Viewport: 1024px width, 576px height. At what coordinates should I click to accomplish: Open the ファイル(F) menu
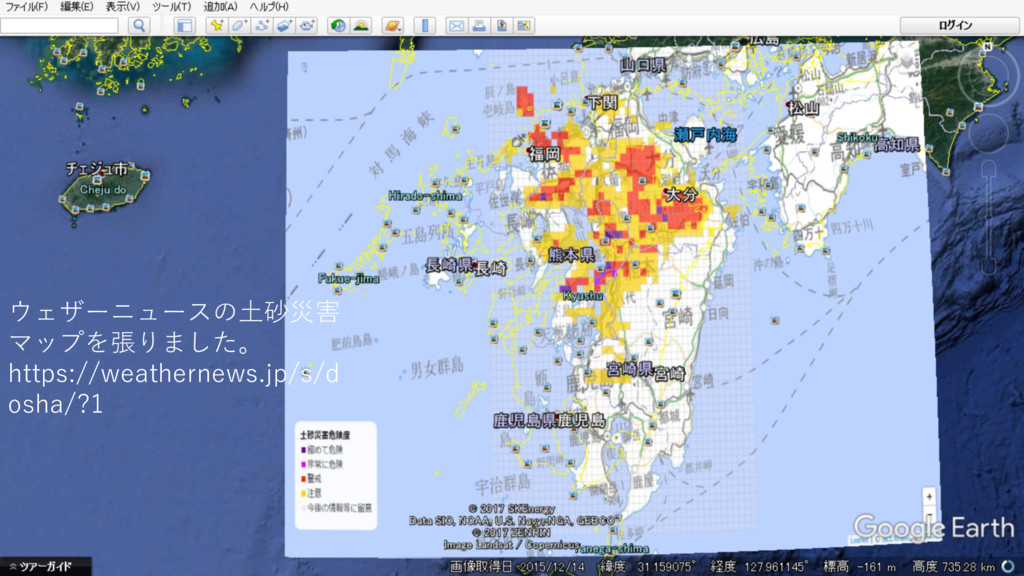click(27, 7)
